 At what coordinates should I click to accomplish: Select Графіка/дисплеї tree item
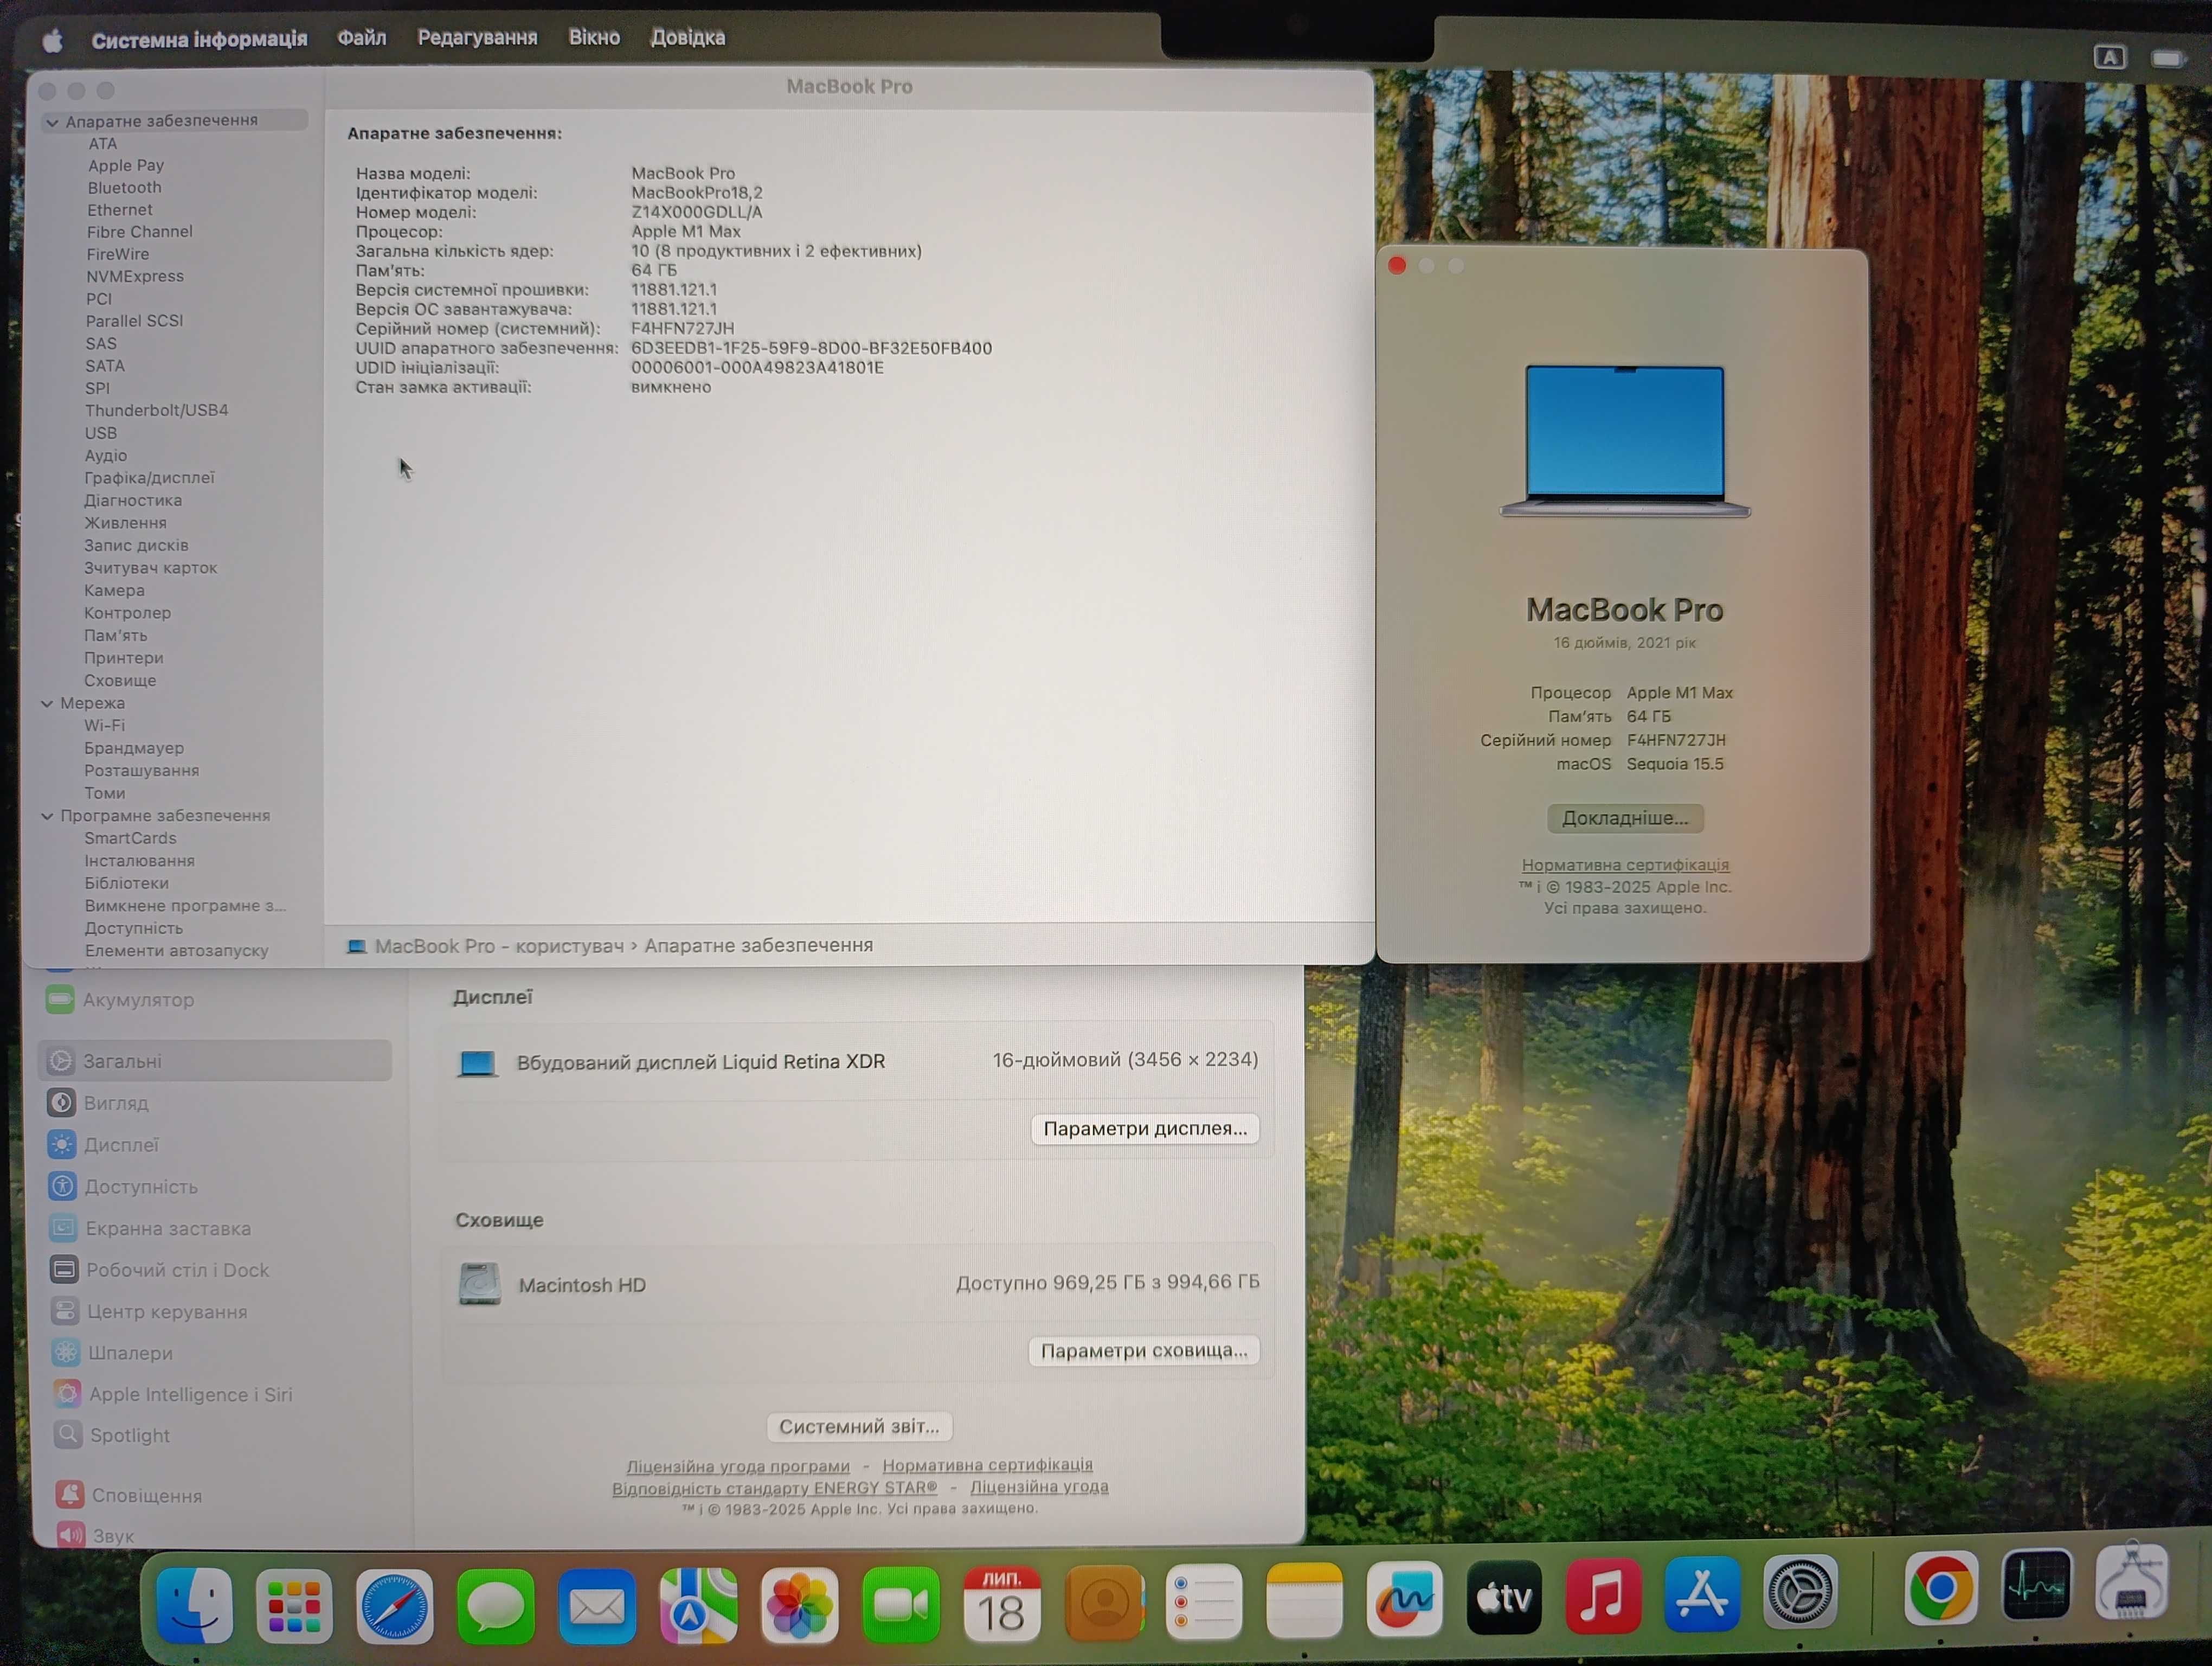(x=149, y=478)
